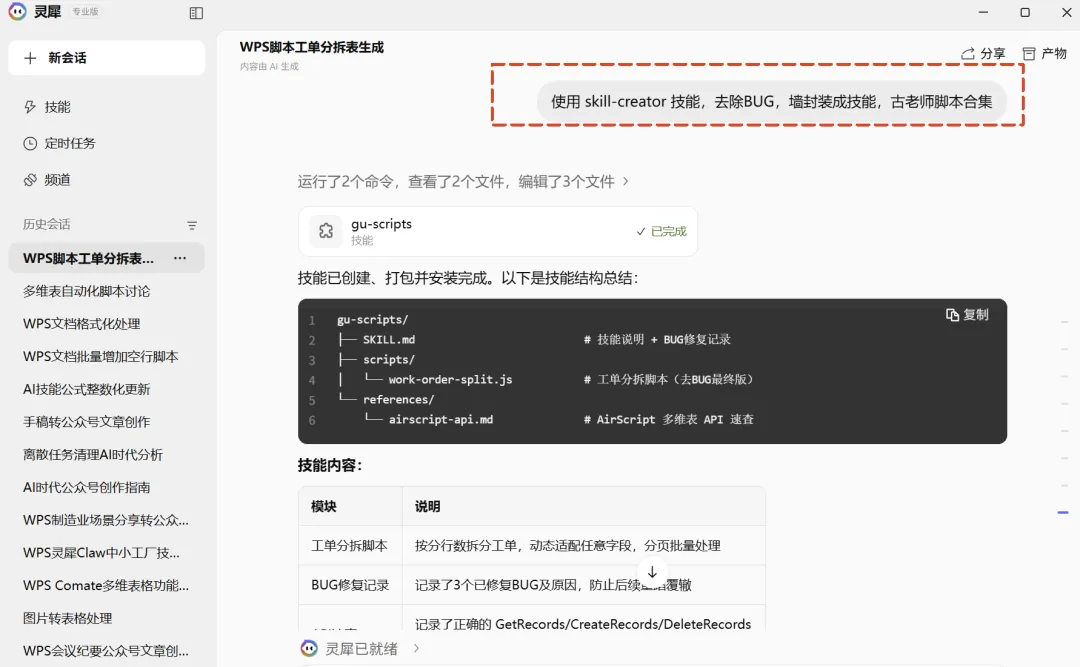This screenshot has width=1080, height=667.
Task: Select the active WPS脚本工单分拆表 conversation
Action: [107, 258]
